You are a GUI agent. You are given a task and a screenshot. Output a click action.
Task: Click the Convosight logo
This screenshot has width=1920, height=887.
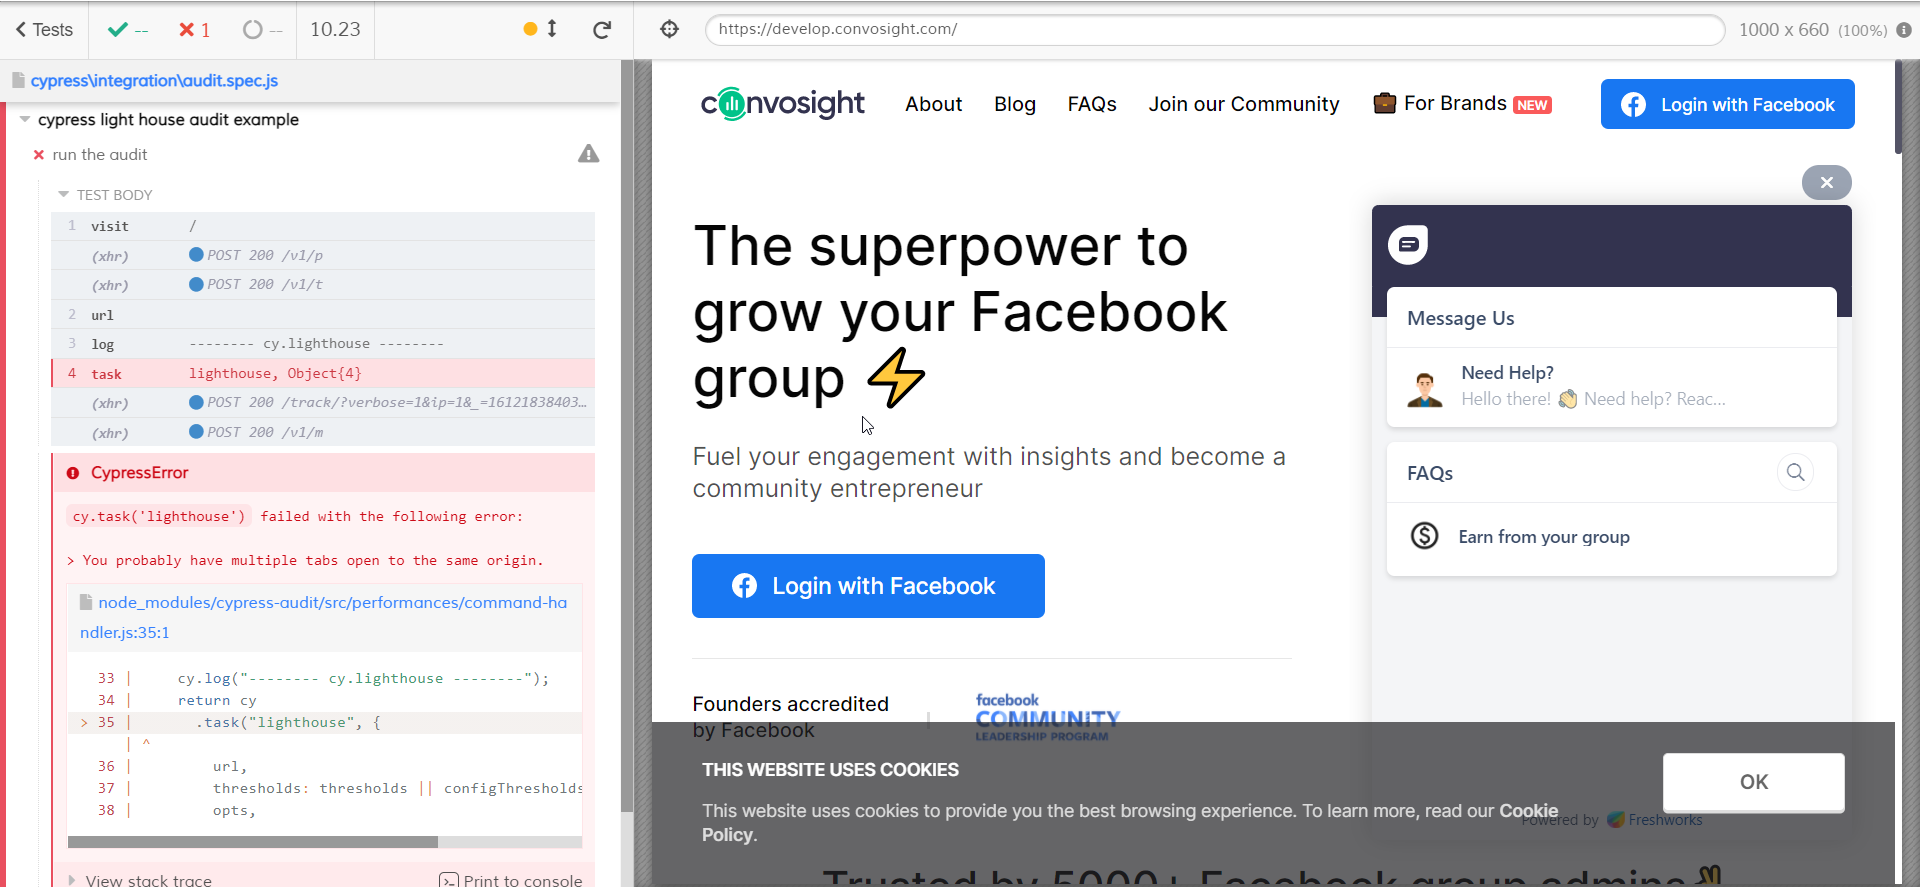(x=782, y=103)
